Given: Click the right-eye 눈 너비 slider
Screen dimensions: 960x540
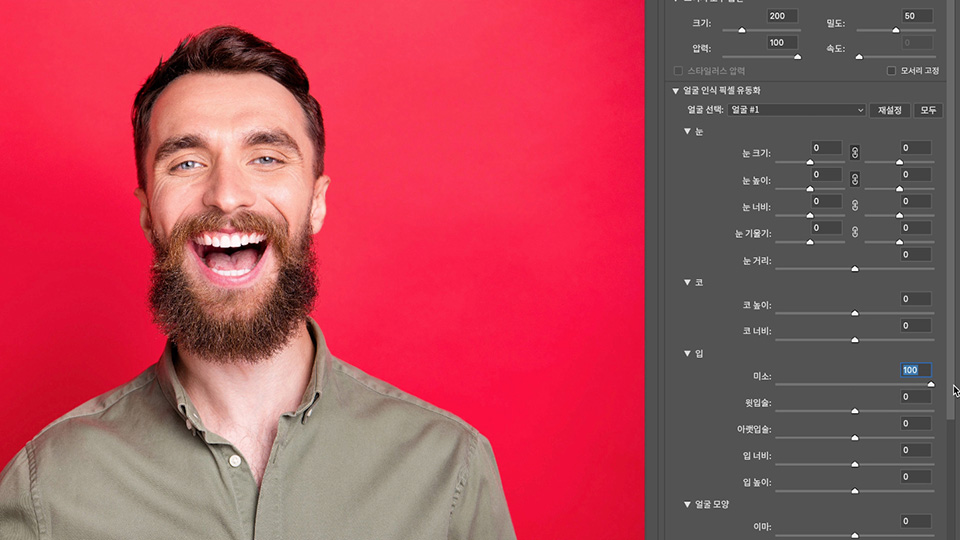Looking at the screenshot, I should click(899, 216).
